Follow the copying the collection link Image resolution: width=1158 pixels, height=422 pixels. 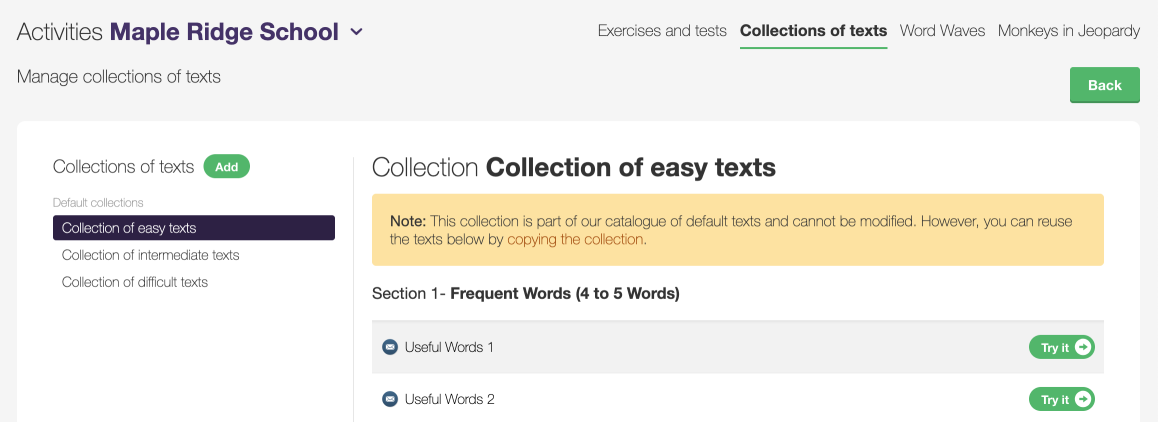point(575,240)
